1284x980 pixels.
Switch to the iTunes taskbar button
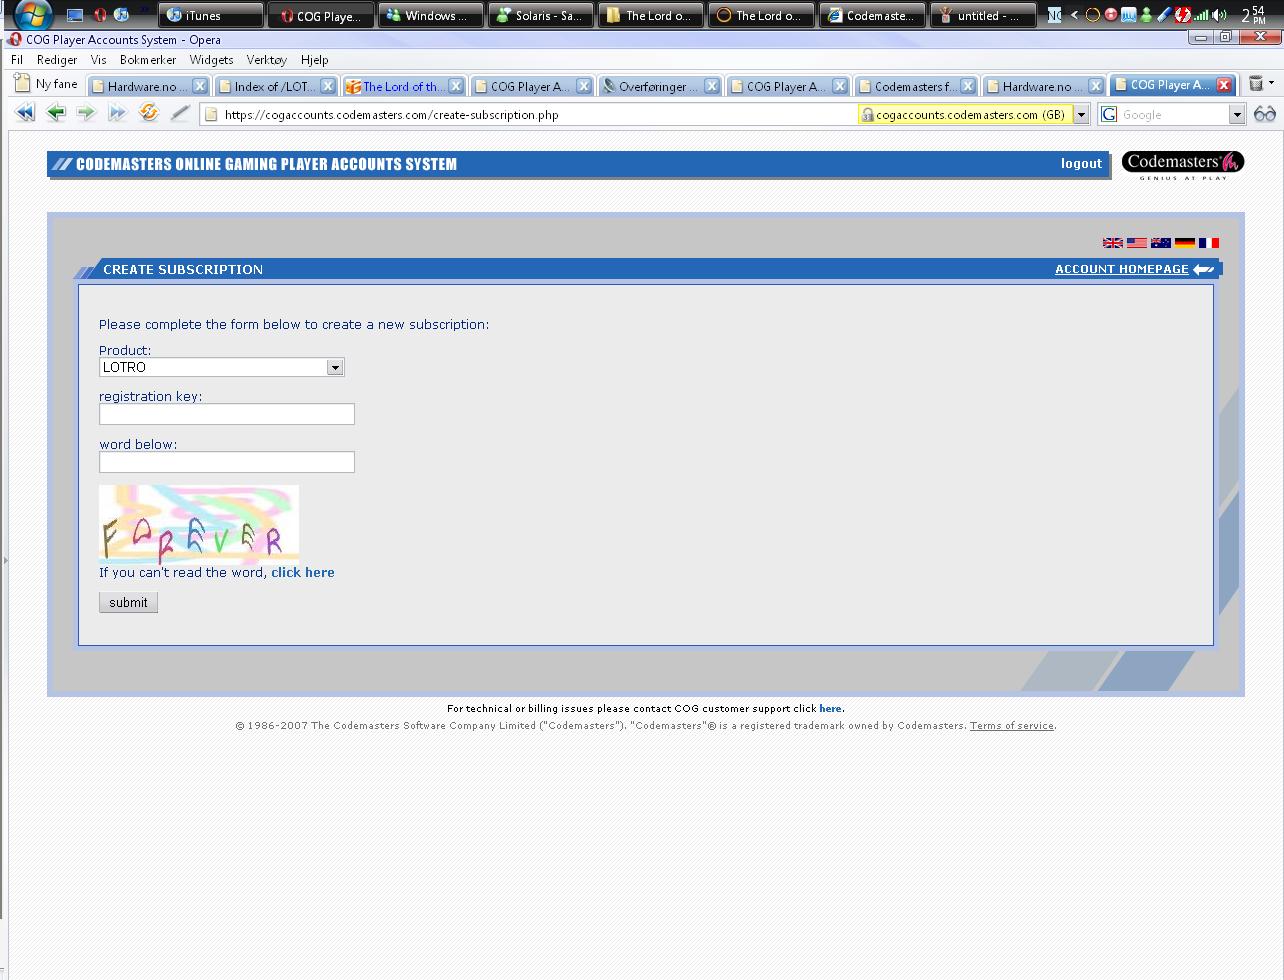pos(210,15)
